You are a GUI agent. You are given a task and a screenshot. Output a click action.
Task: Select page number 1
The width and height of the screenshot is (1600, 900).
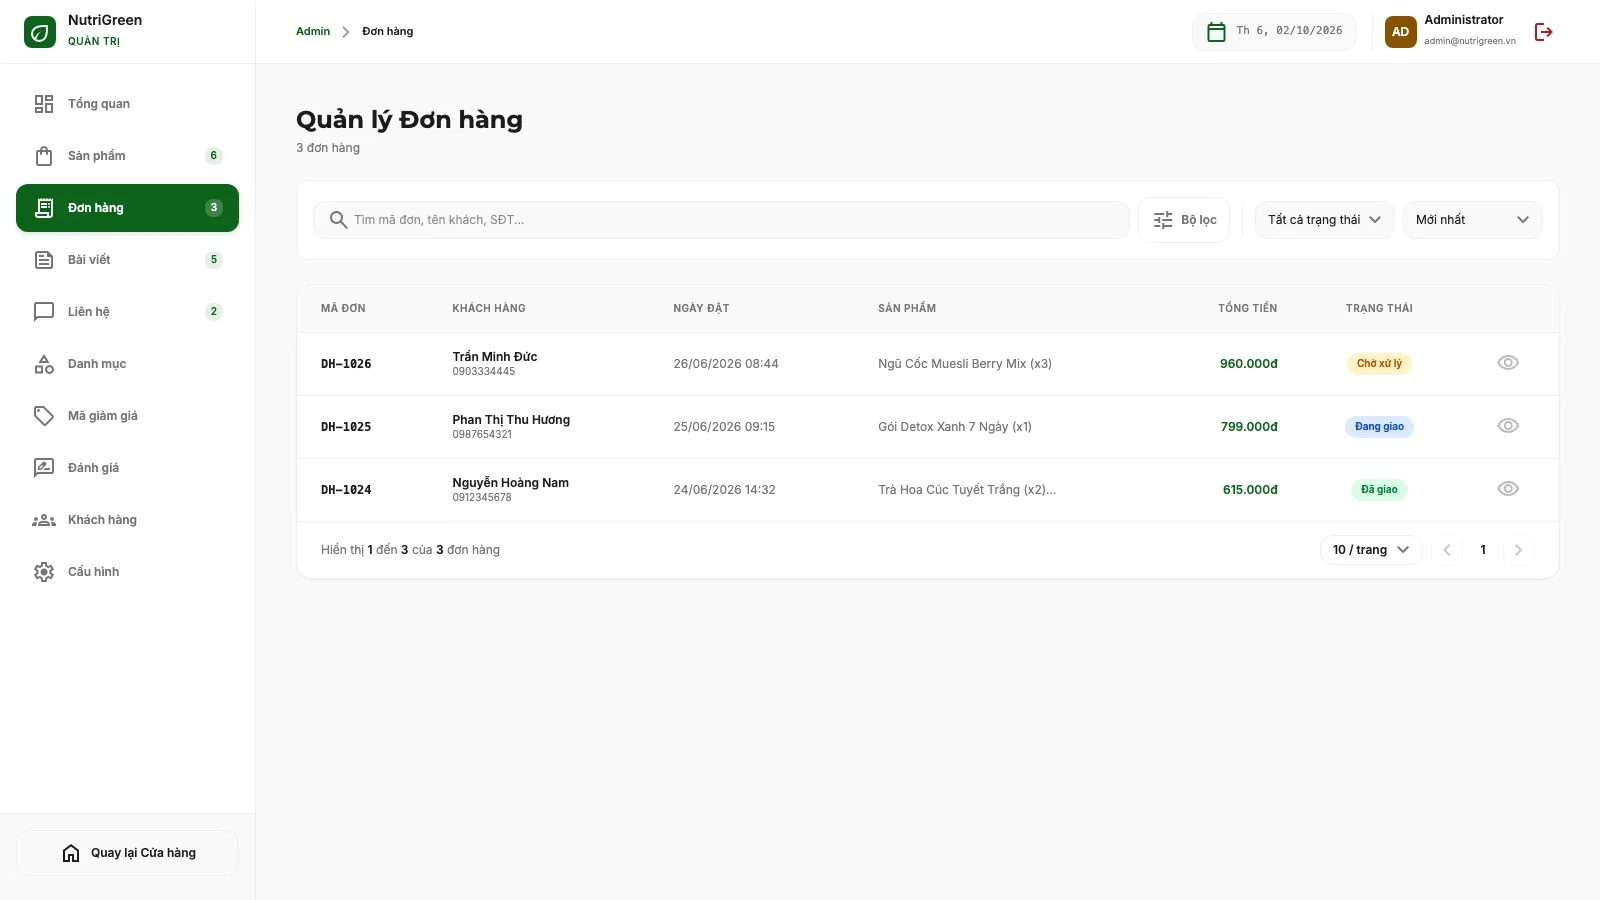(1483, 550)
